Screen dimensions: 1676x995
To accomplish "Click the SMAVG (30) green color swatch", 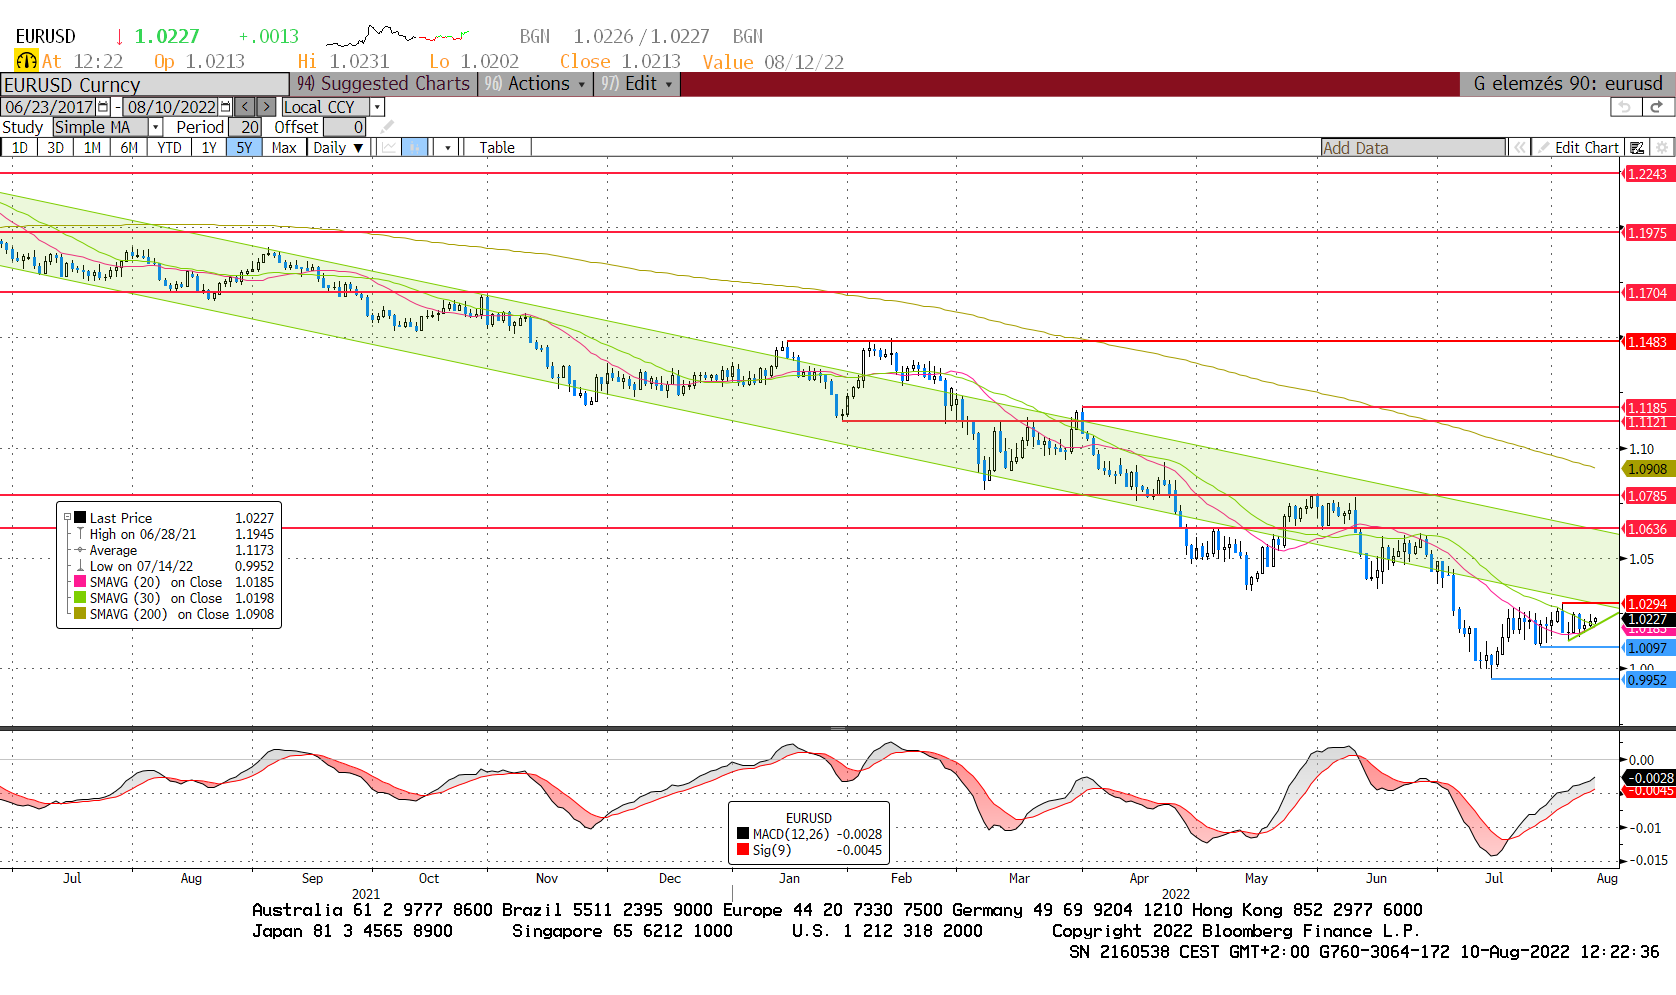I will pyautogui.click(x=80, y=597).
